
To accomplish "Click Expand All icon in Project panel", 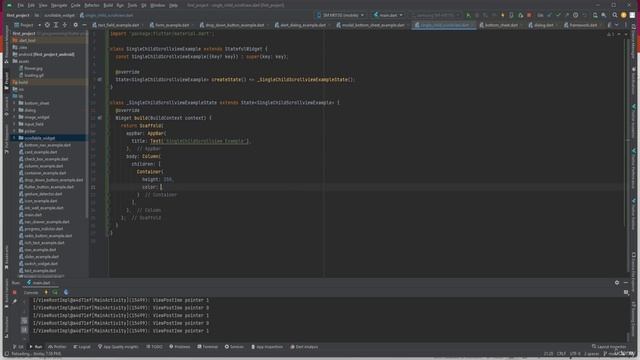I will tap(56, 25).
